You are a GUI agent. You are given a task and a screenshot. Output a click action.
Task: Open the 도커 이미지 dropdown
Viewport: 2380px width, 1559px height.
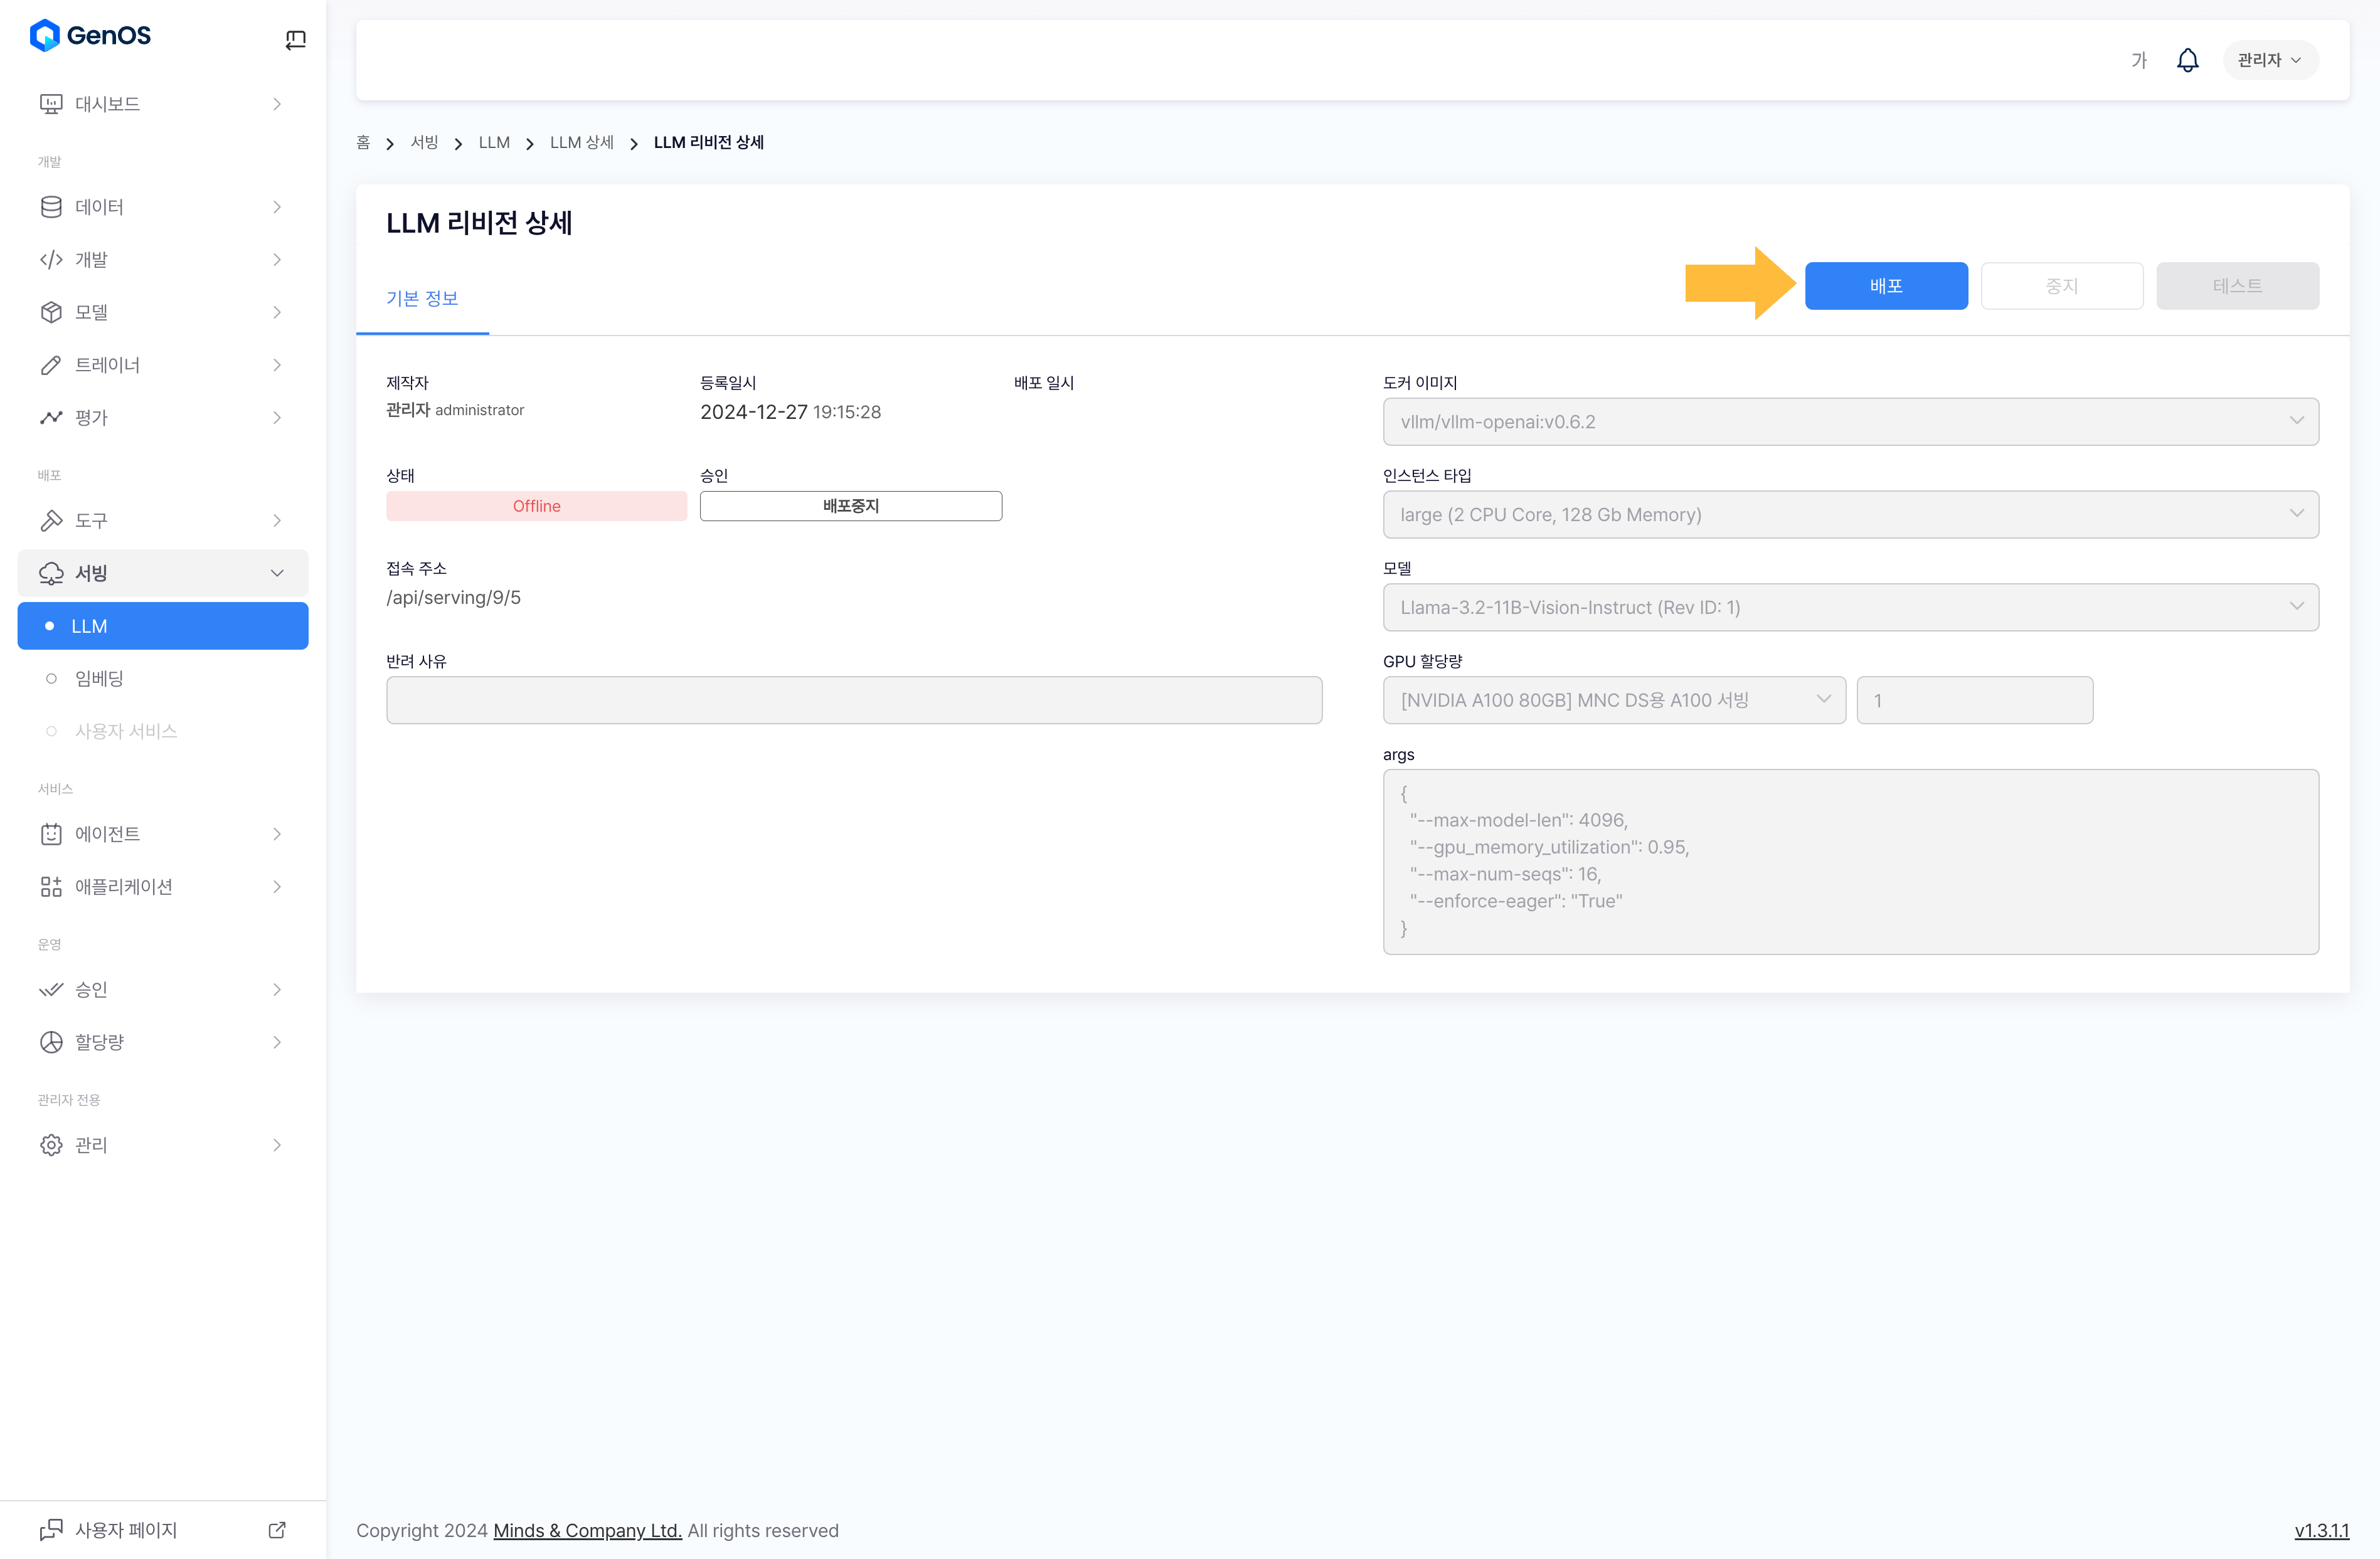coord(1850,422)
